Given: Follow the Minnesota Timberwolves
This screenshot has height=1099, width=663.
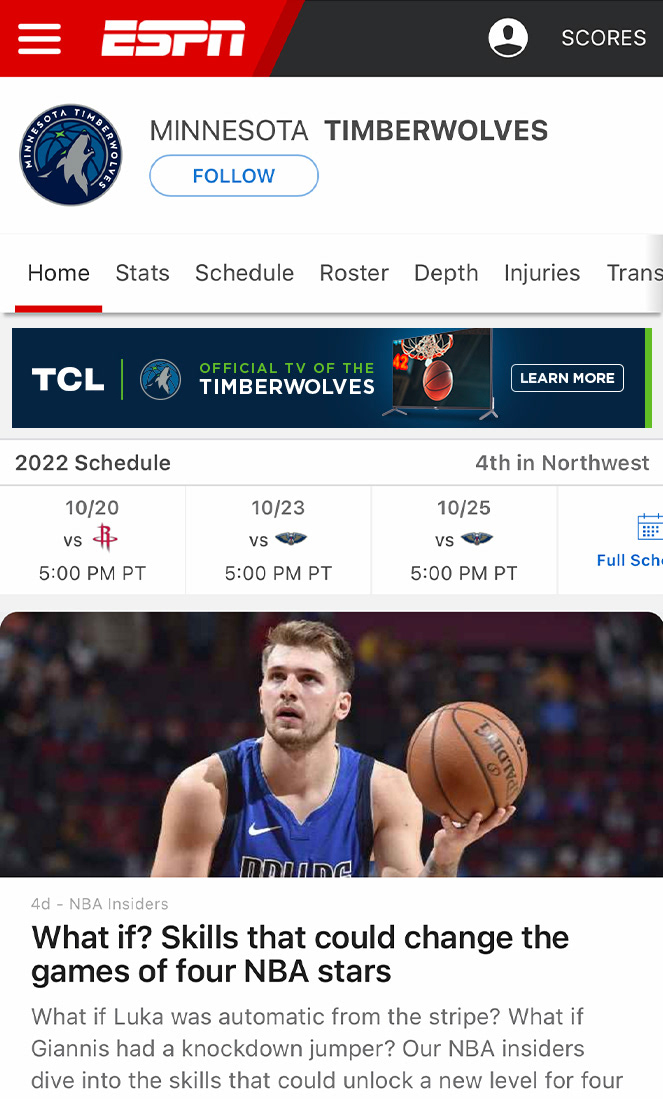Looking at the screenshot, I should [x=234, y=176].
